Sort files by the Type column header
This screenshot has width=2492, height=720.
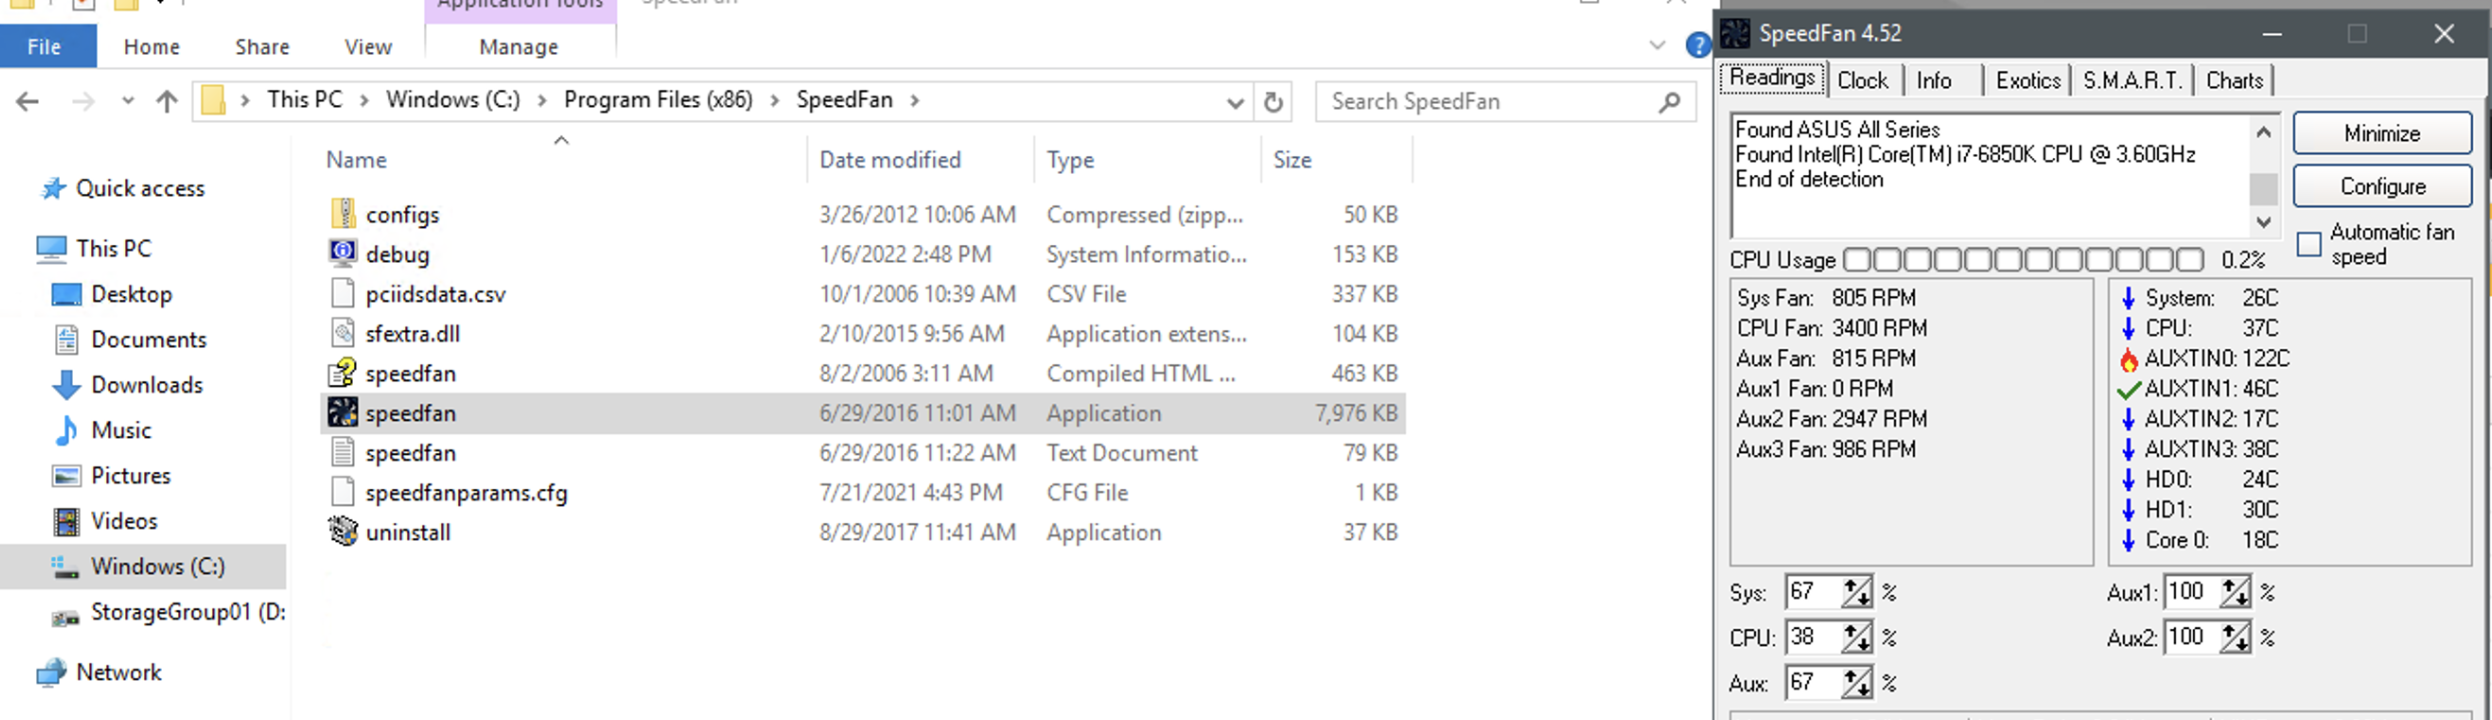[x=1148, y=160]
